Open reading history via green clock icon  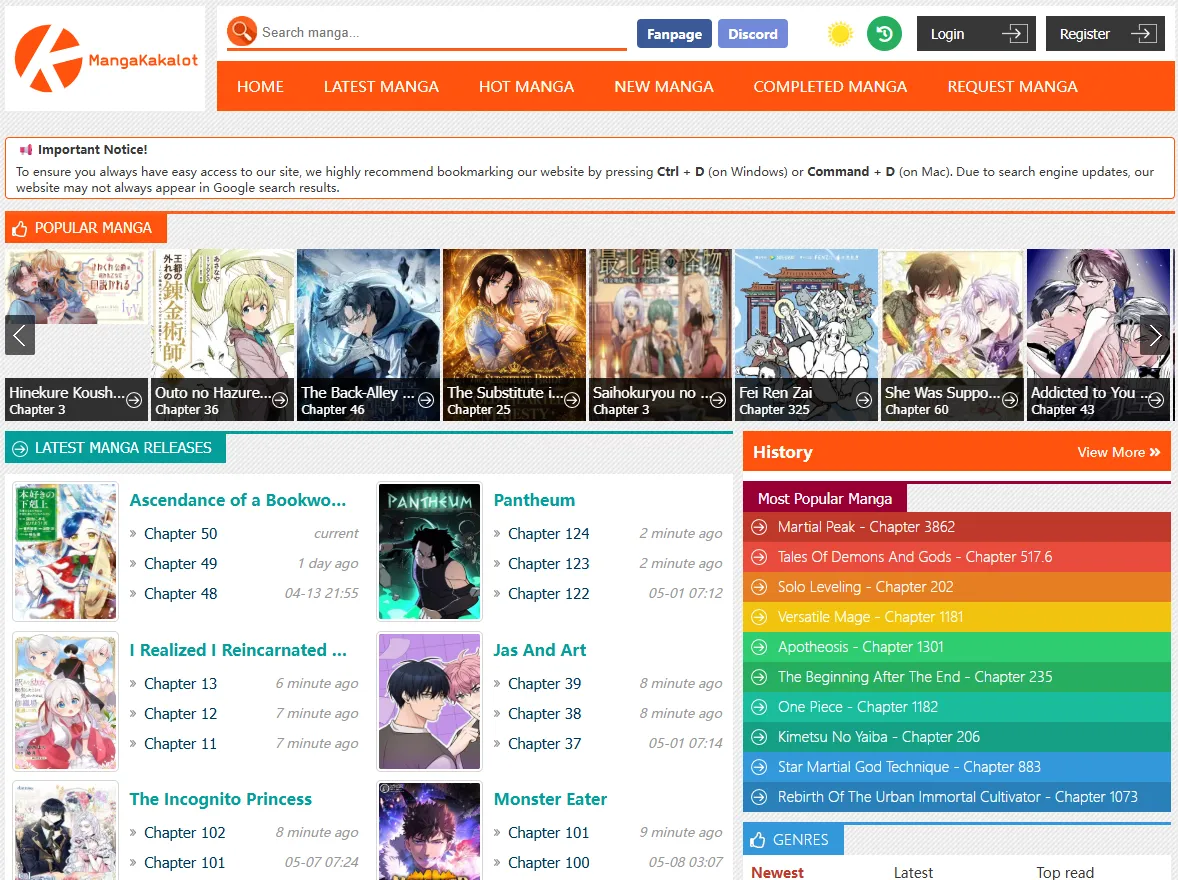[x=884, y=34]
